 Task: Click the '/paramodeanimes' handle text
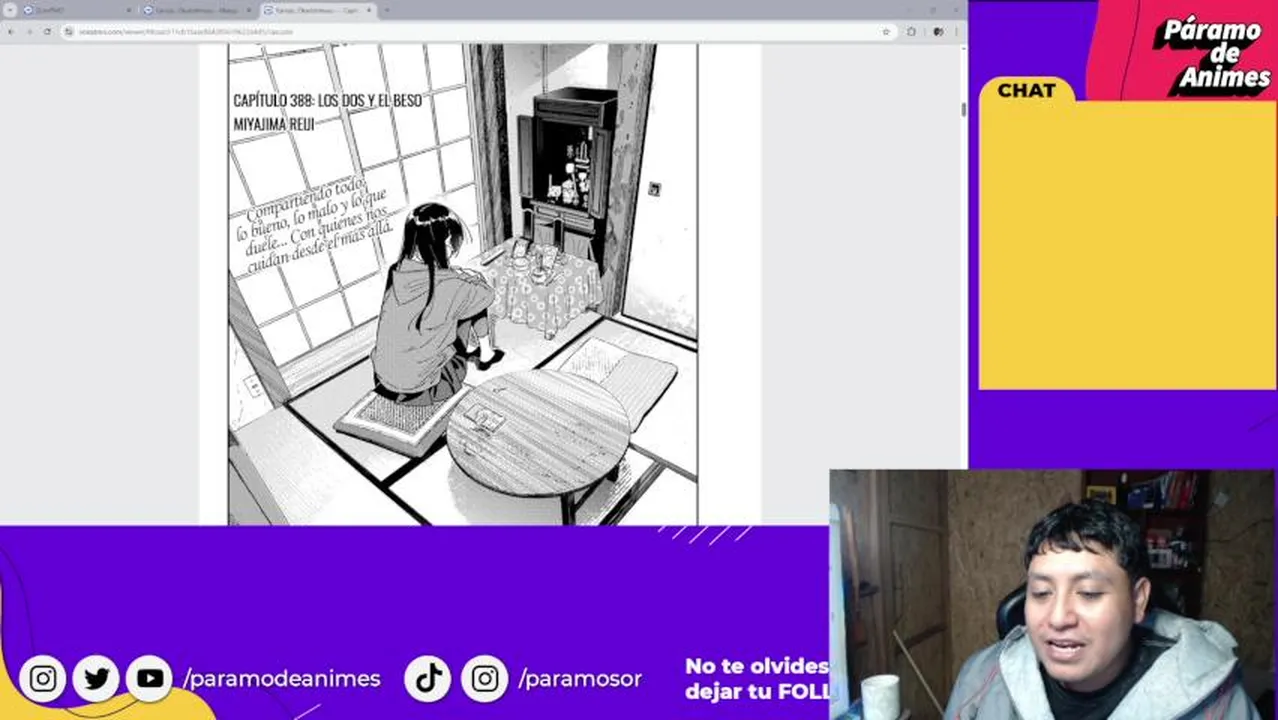(282, 679)
